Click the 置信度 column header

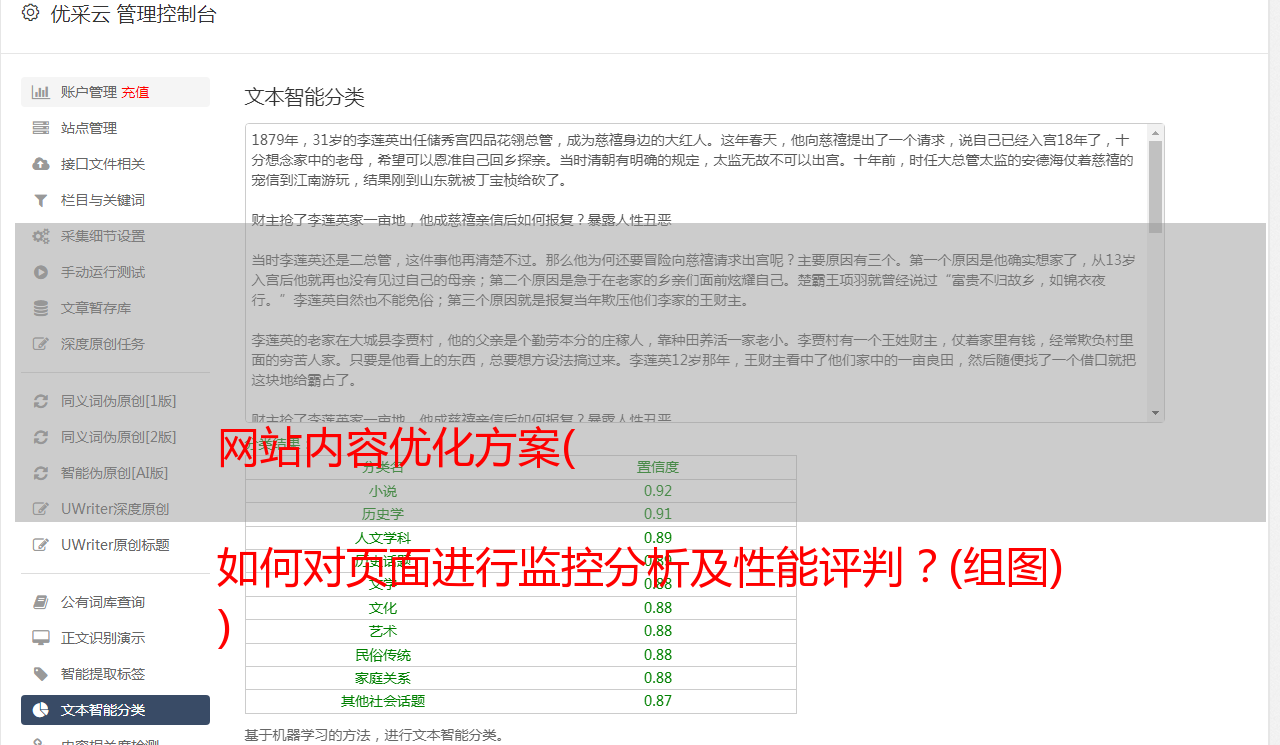coord(658,467)
